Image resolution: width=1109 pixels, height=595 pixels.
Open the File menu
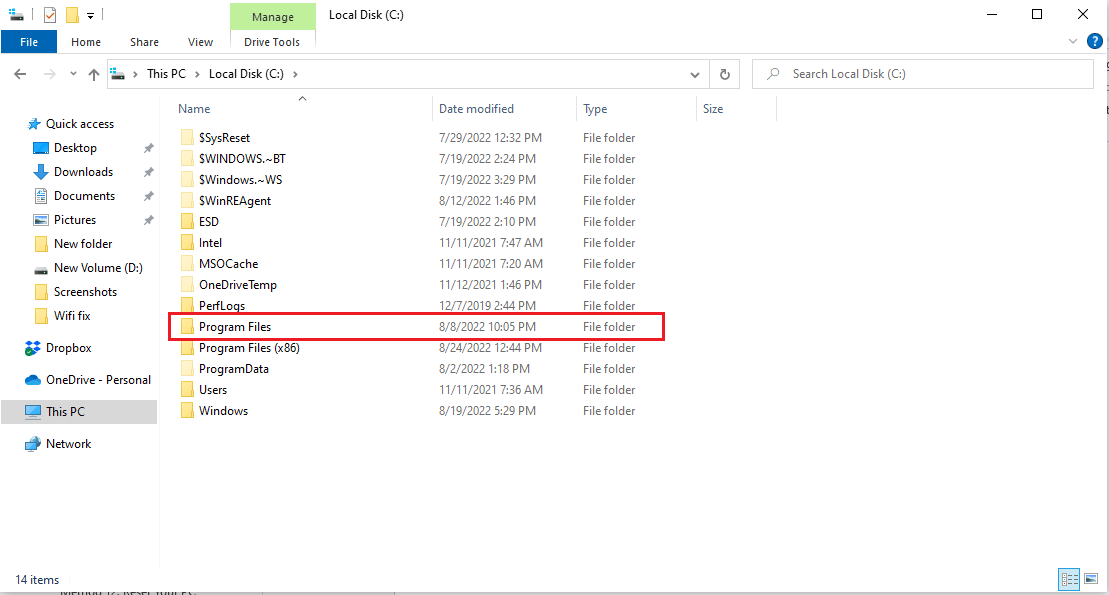29,42
